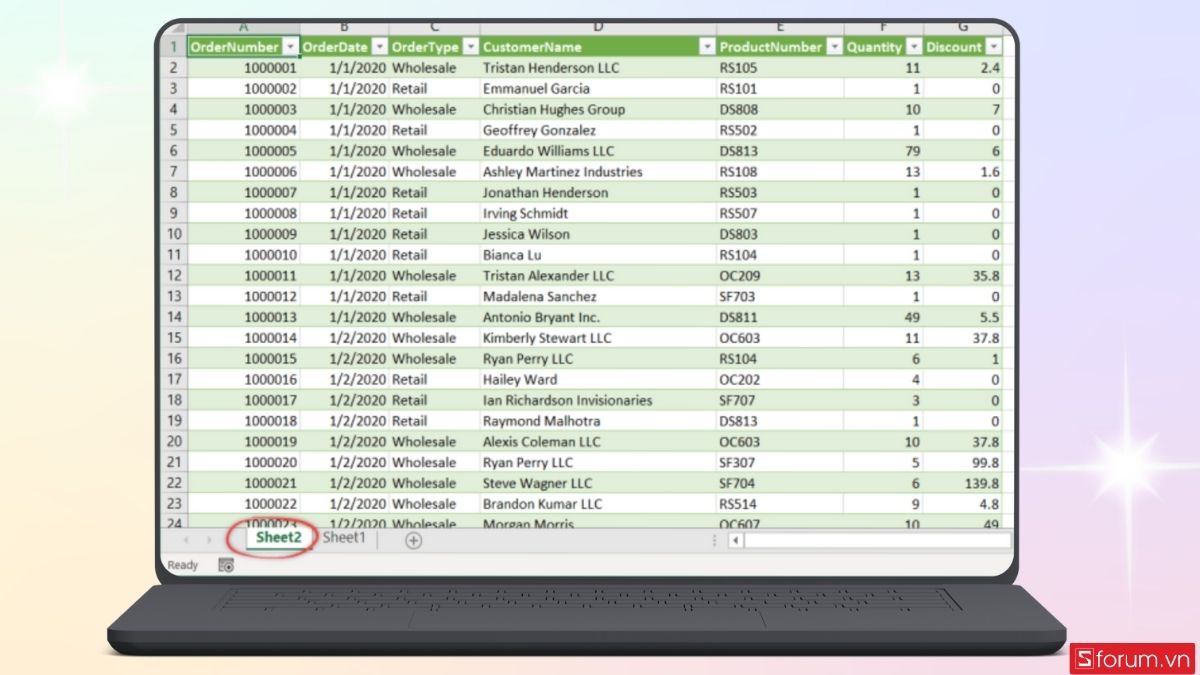Select the Raymond Malhotra cell
This screenshot has height=675, width=1200.
pos(598,421)
